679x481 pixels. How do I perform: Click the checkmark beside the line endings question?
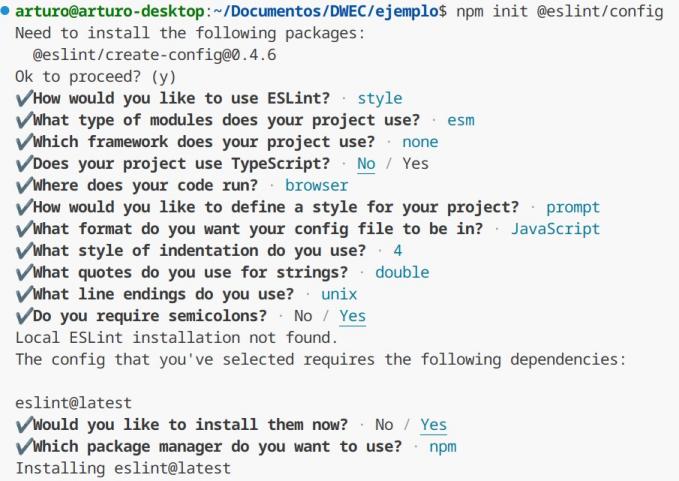[22, 294]
